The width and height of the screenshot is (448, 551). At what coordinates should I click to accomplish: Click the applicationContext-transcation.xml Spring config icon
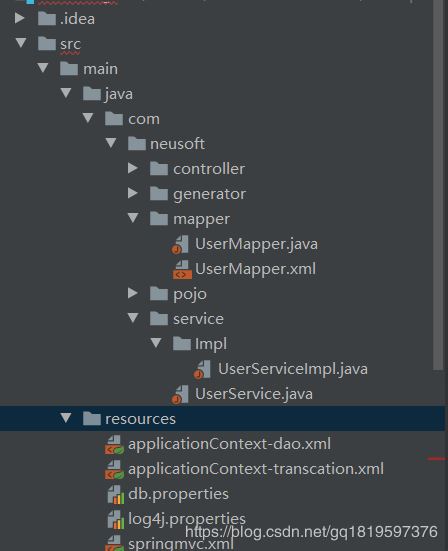pos(114,469)
